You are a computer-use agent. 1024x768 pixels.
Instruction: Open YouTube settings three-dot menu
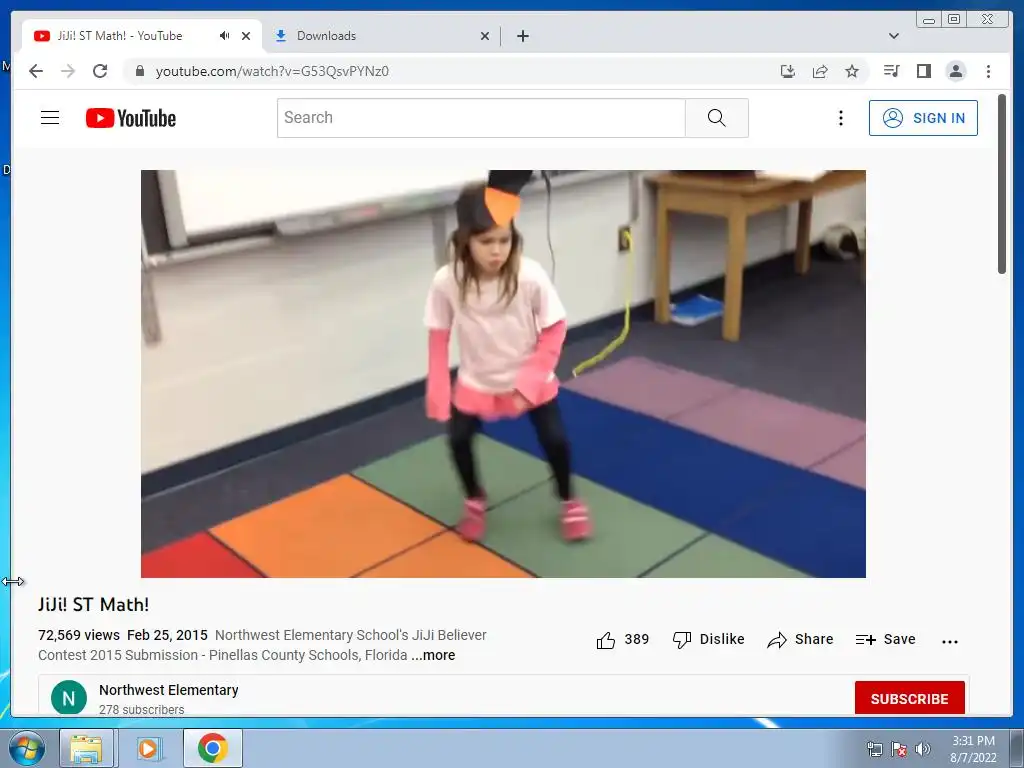pos(840,118)
